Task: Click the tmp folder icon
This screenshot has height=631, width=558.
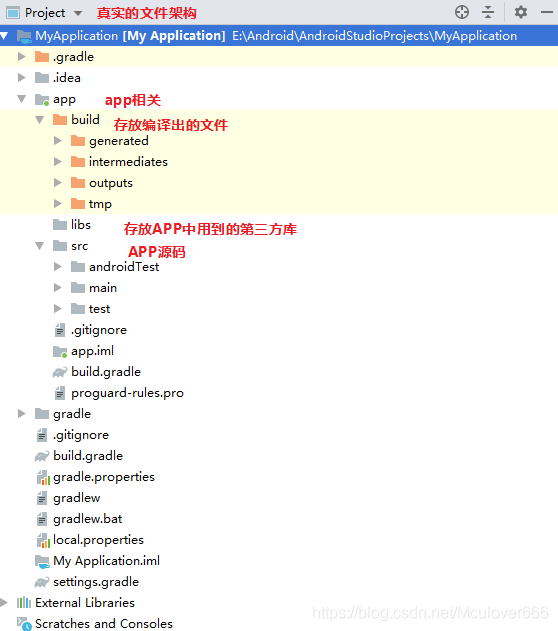Action: pyautogui.click(x=78, y=204)
